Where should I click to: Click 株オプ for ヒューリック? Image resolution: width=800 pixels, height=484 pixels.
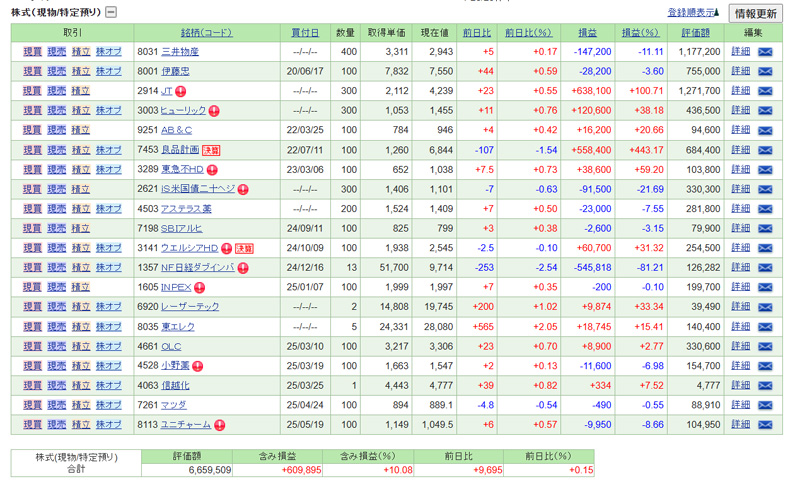(x=109, y=111)
